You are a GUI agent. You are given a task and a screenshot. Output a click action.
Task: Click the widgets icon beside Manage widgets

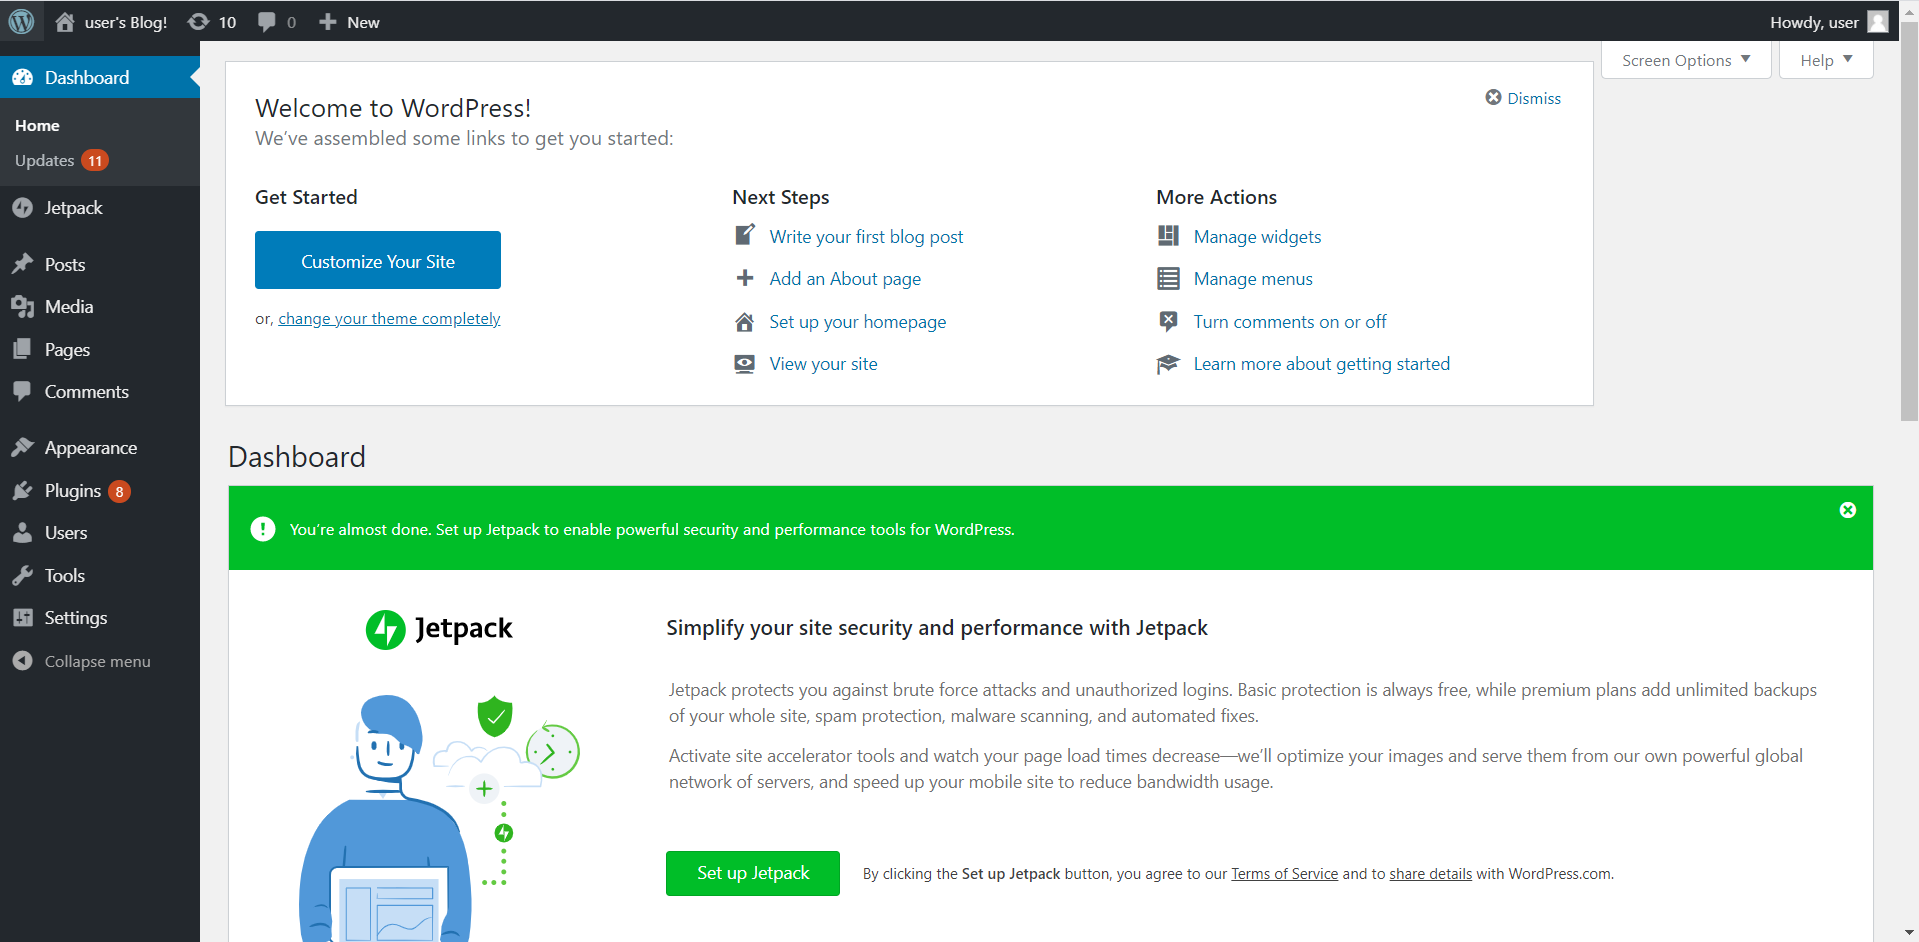coord(1168,236)
